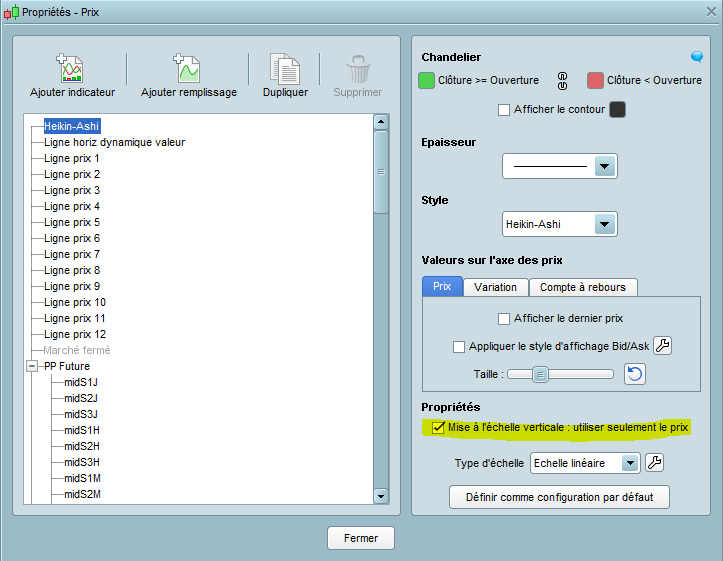Select midS3J under PP Future

click(81, 414)
